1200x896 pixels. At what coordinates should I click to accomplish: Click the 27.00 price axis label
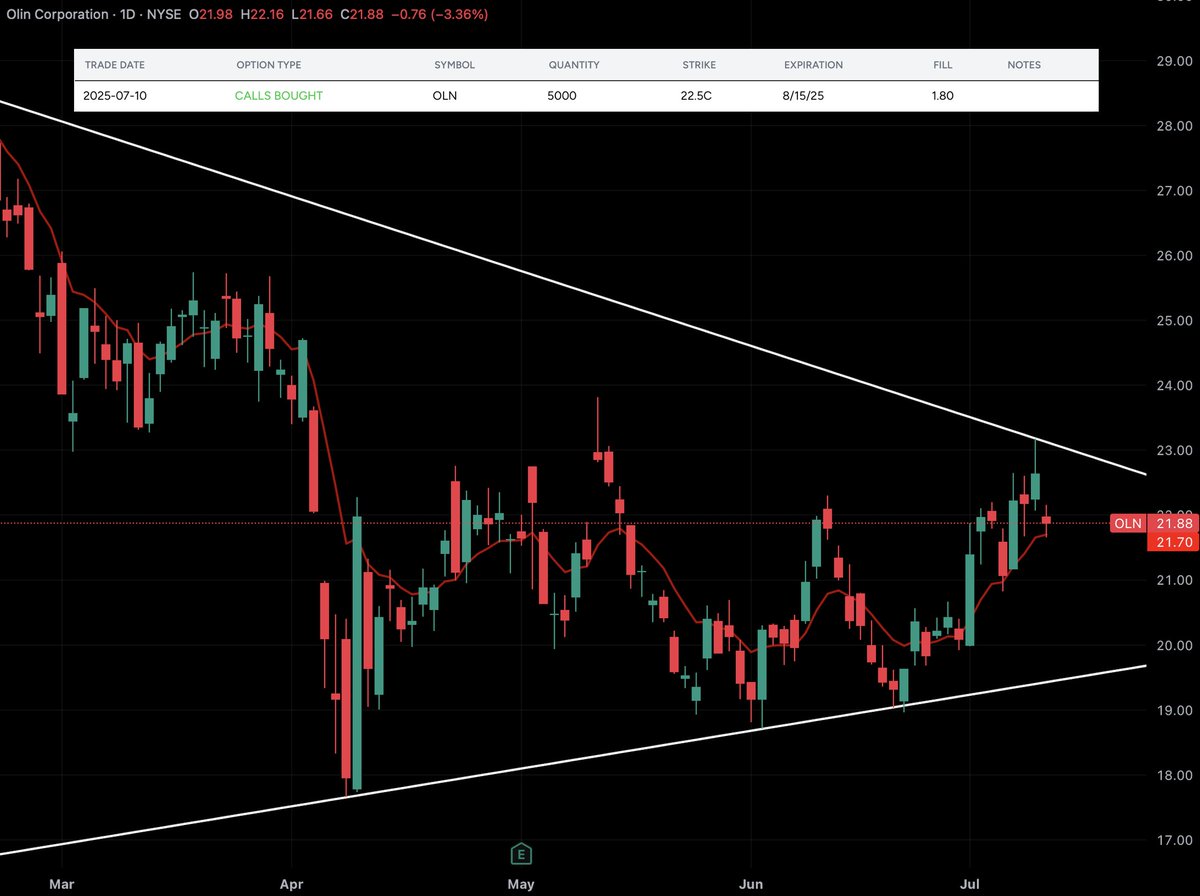point(1172,191)
